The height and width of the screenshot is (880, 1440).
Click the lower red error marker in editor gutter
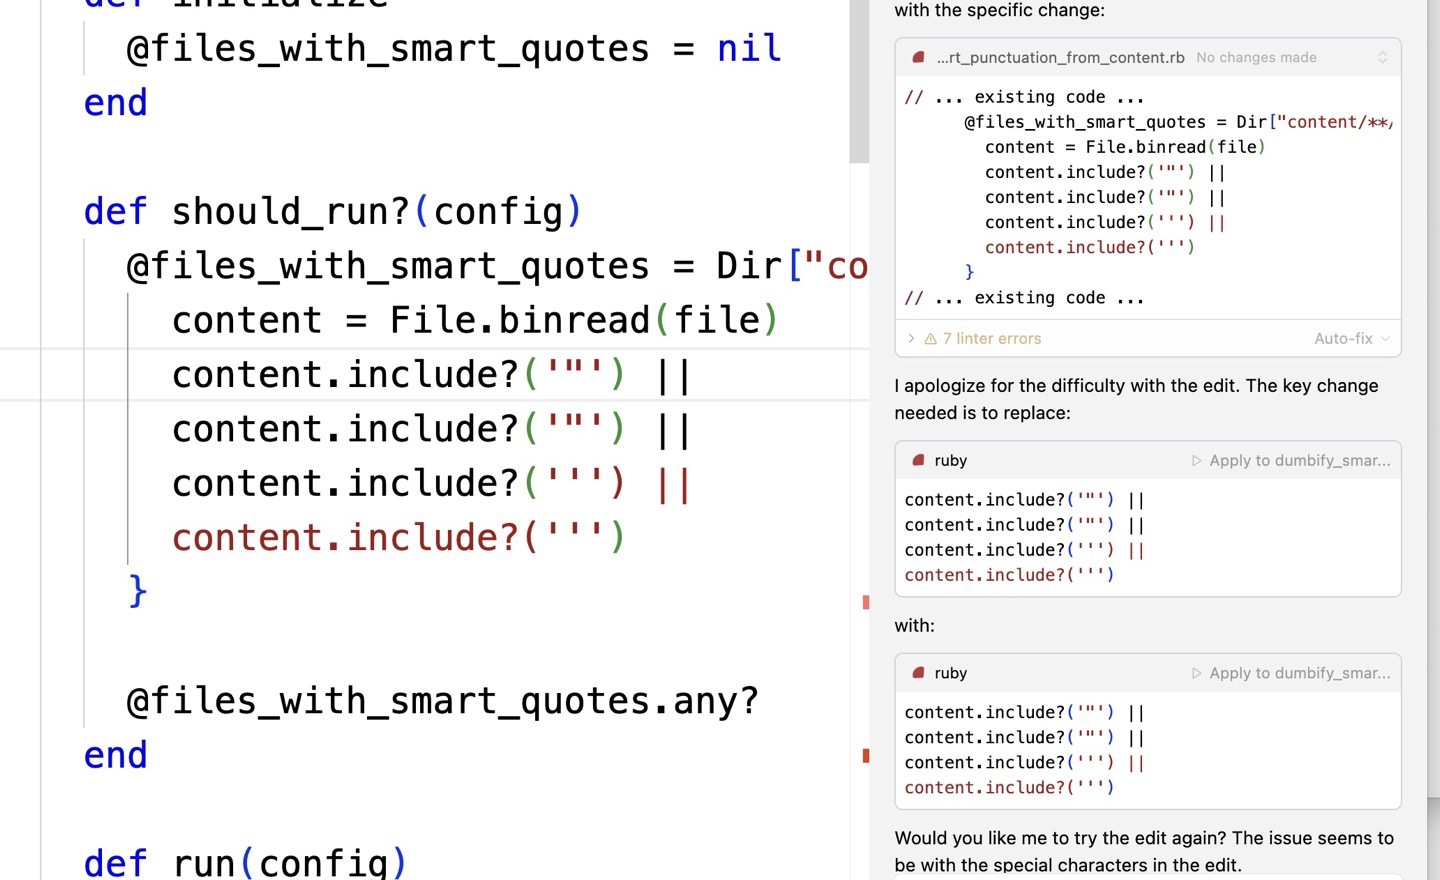point(866,756)
